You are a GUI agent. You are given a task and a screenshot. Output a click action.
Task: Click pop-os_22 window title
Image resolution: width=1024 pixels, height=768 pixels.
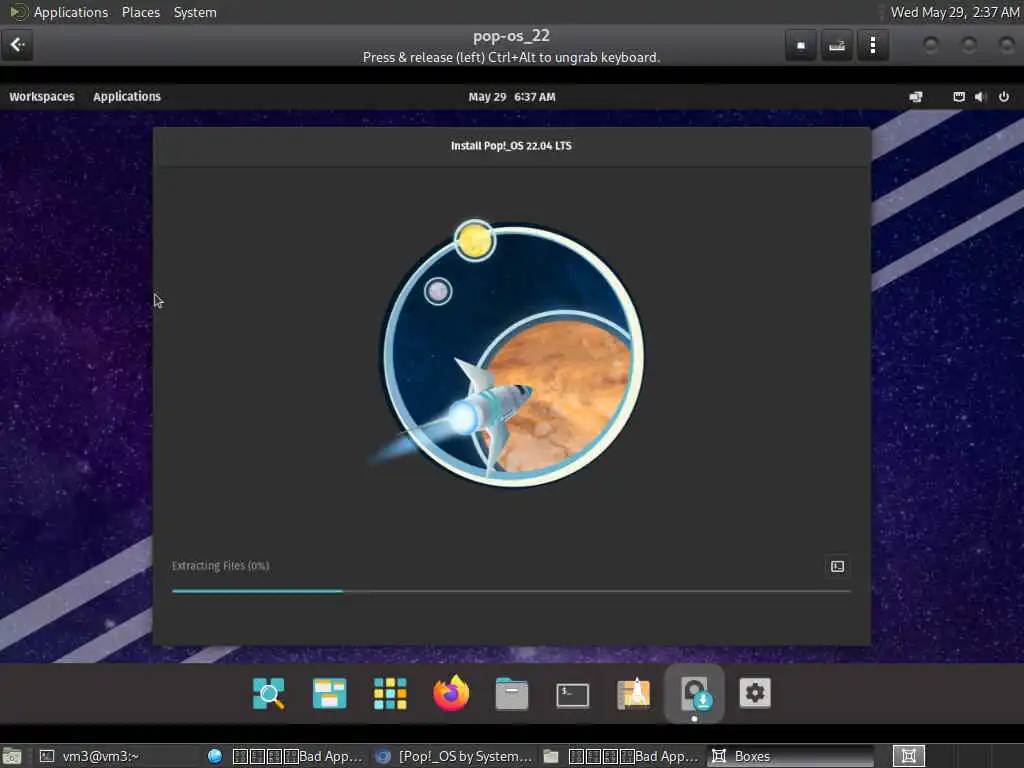click(x=511, y=36)
